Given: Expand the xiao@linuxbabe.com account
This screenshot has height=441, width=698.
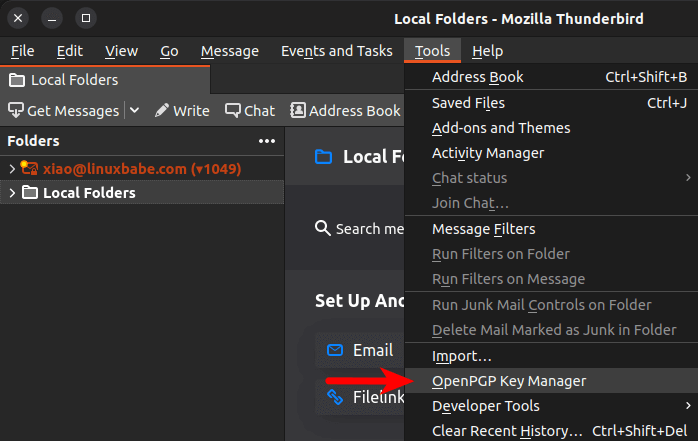Looking at the screenshot, I should tap(12, 168).
